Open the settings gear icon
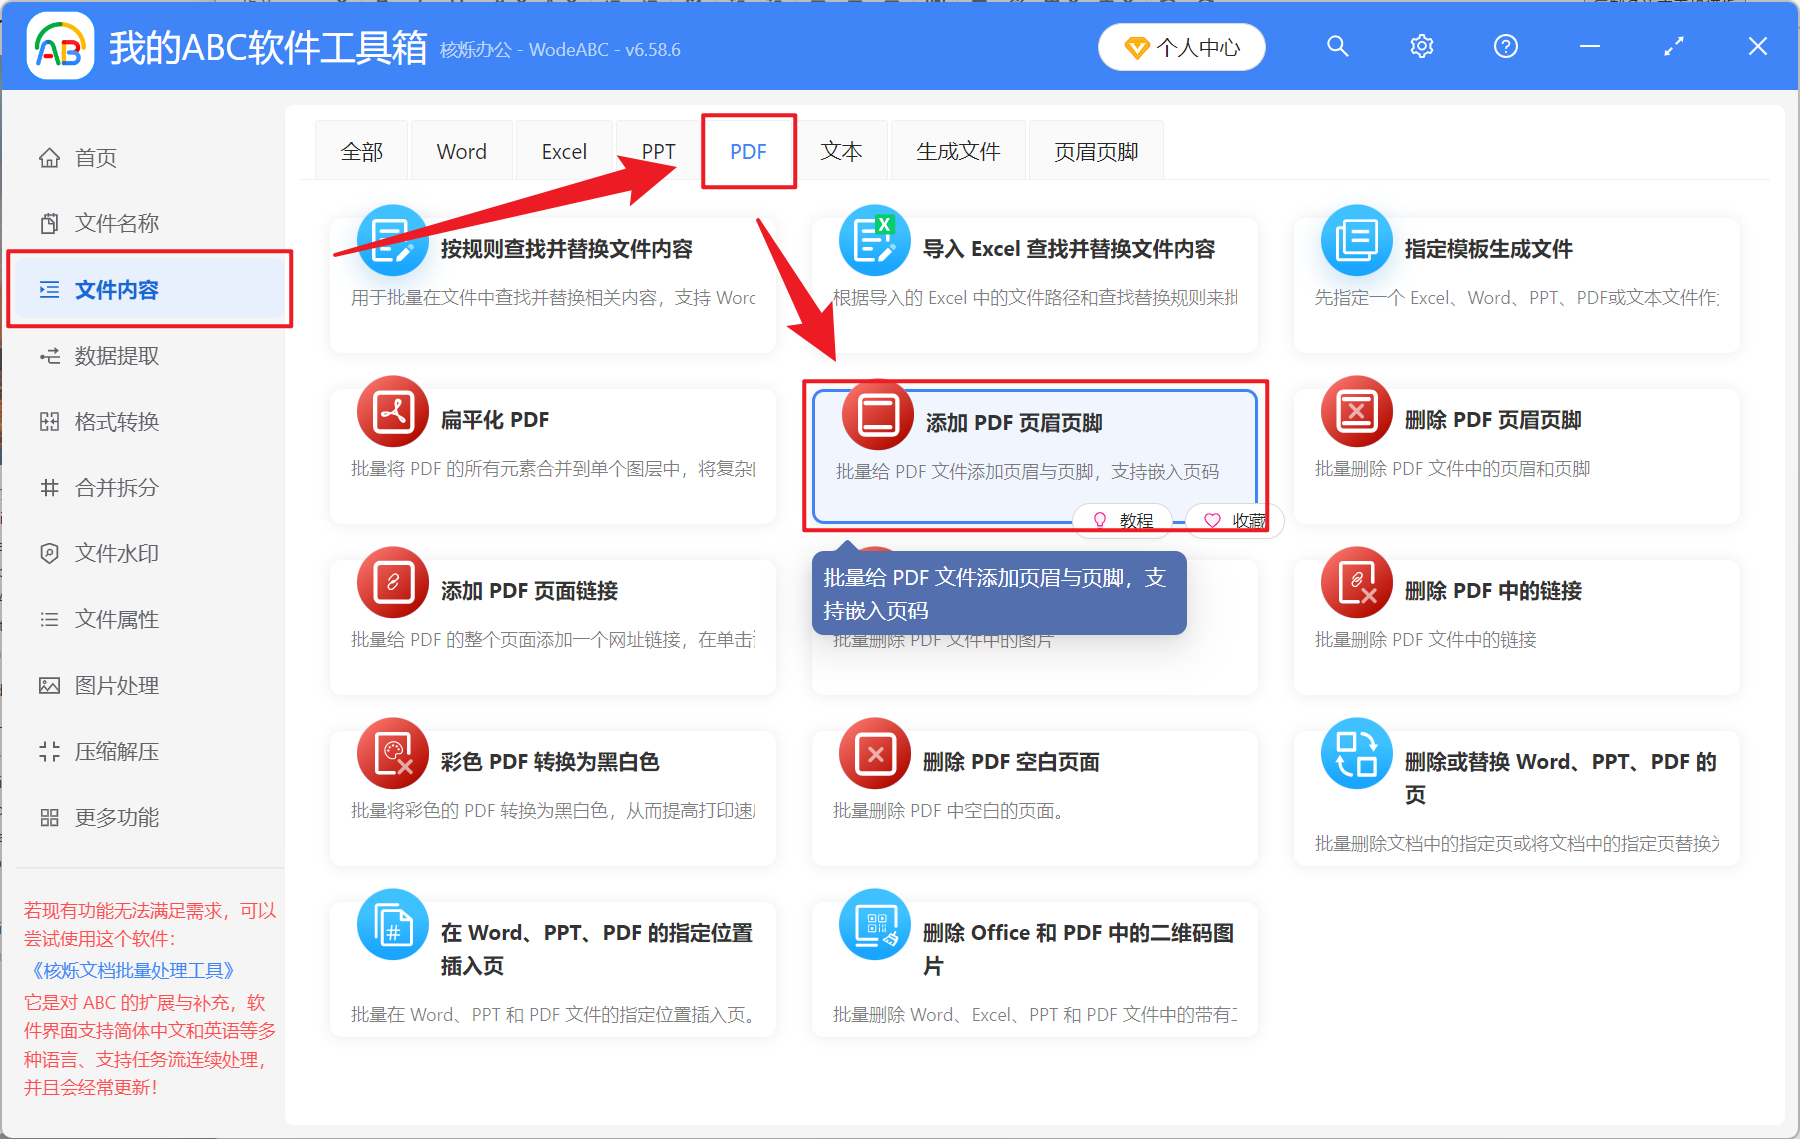 [x=1421, y=46]
